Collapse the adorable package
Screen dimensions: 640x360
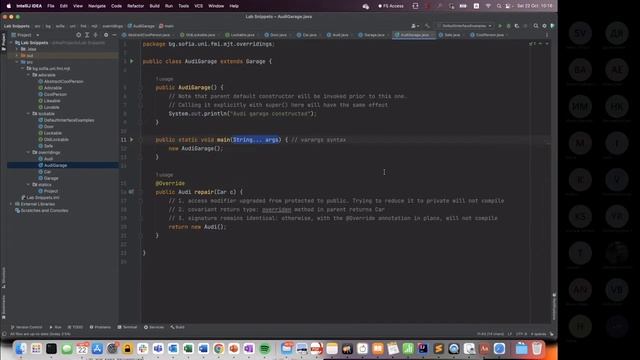pyautogui.click(x=29, y=75)
